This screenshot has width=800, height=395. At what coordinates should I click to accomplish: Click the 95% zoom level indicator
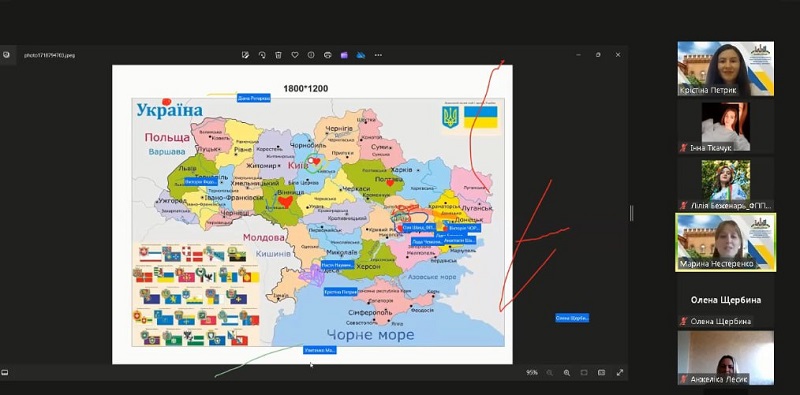[x=532, y=373]
